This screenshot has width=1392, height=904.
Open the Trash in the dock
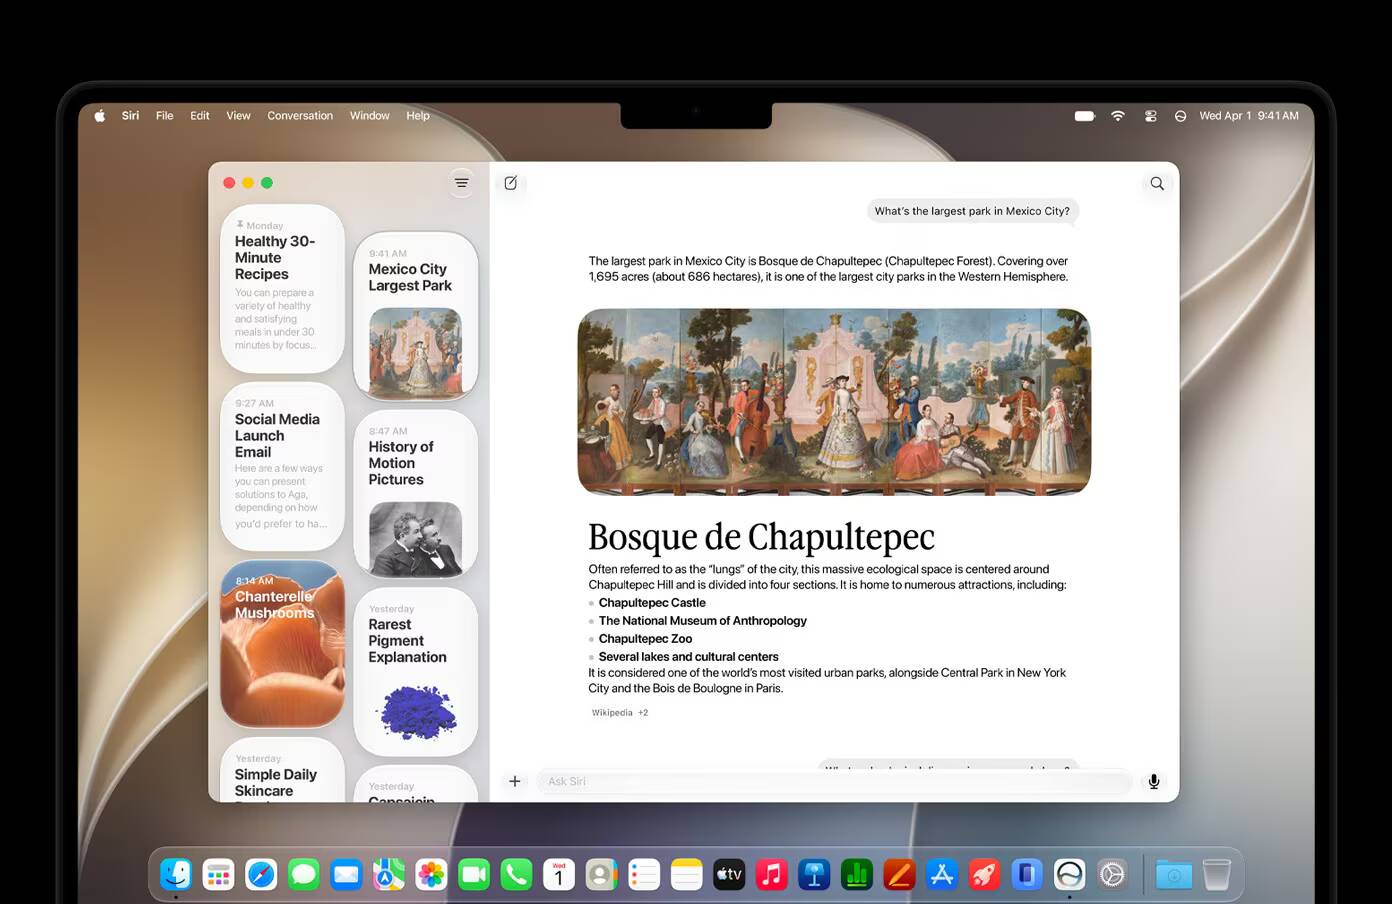(1217, 875)
